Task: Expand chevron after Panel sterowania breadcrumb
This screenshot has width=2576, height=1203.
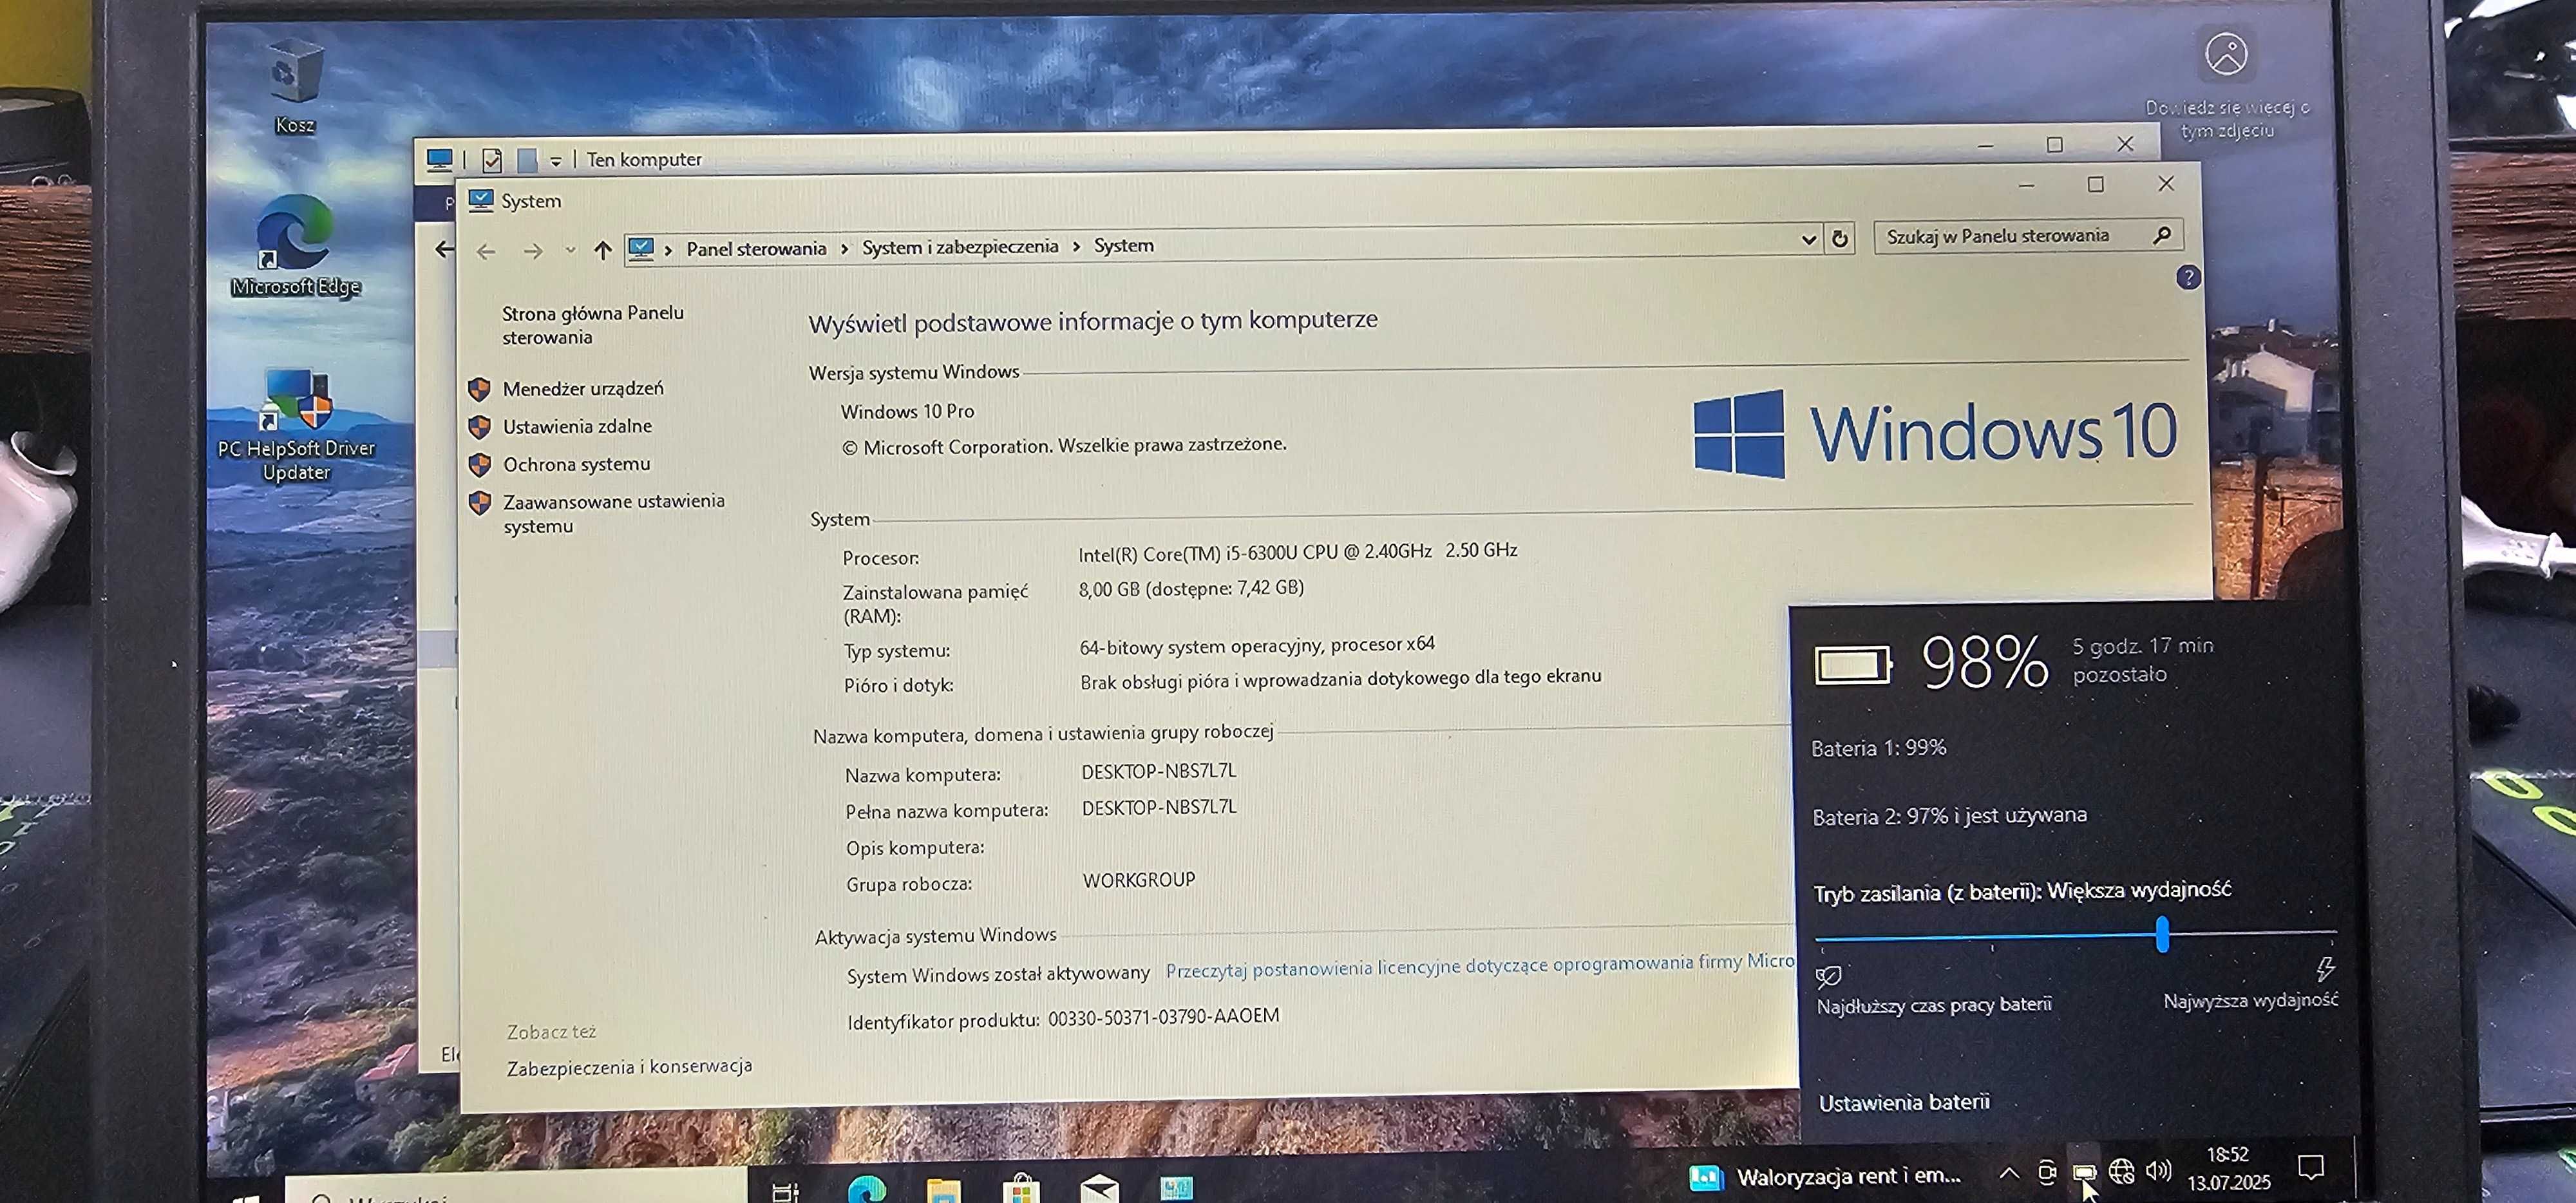Action: click(x=844, y=248)
